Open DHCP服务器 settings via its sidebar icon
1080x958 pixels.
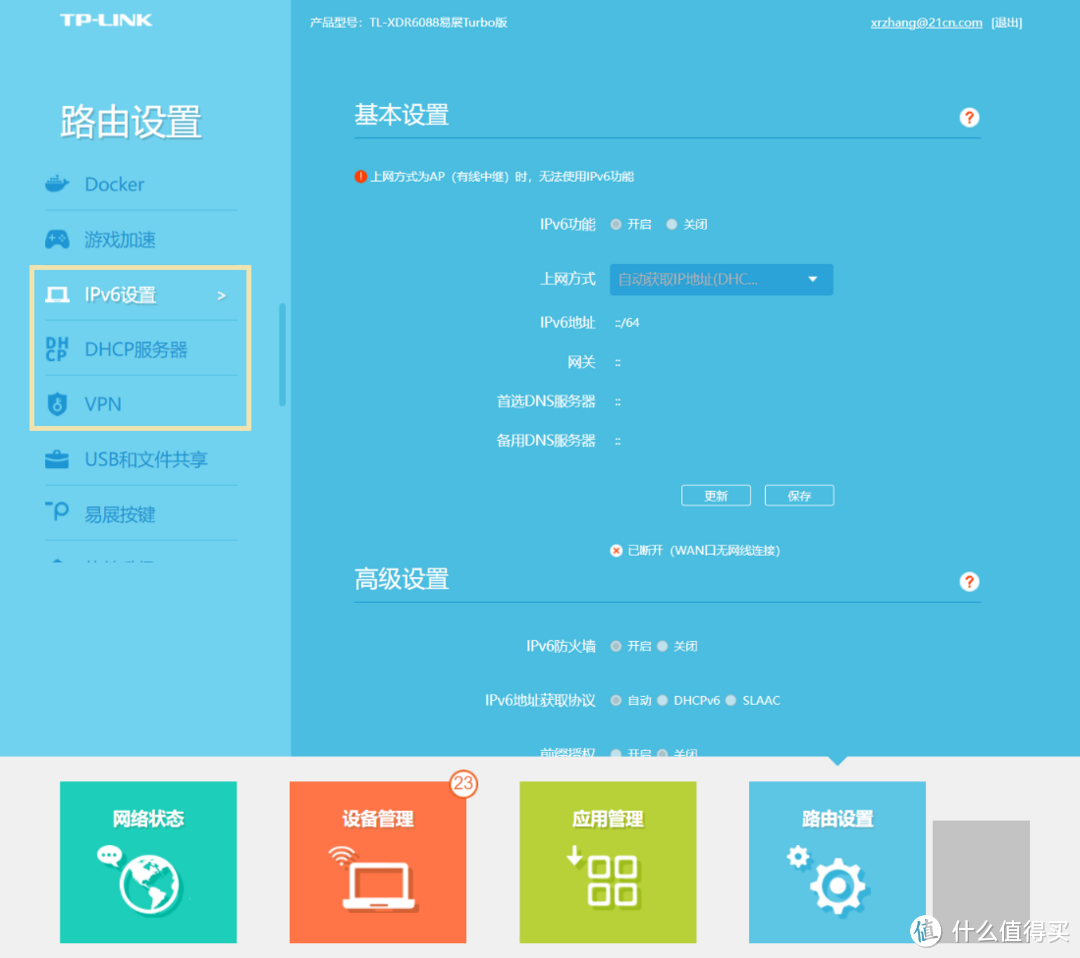(57, 349)
